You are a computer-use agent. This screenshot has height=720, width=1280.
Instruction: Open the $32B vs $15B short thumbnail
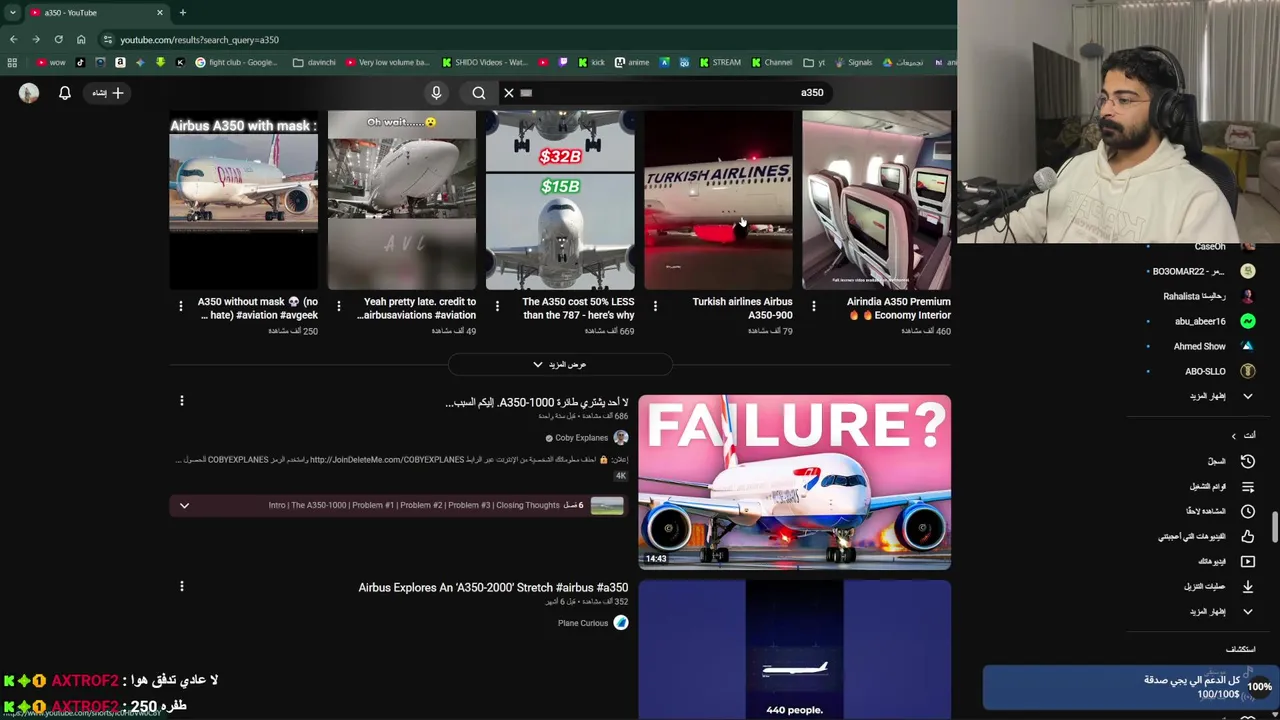click(x=560, y=200)
